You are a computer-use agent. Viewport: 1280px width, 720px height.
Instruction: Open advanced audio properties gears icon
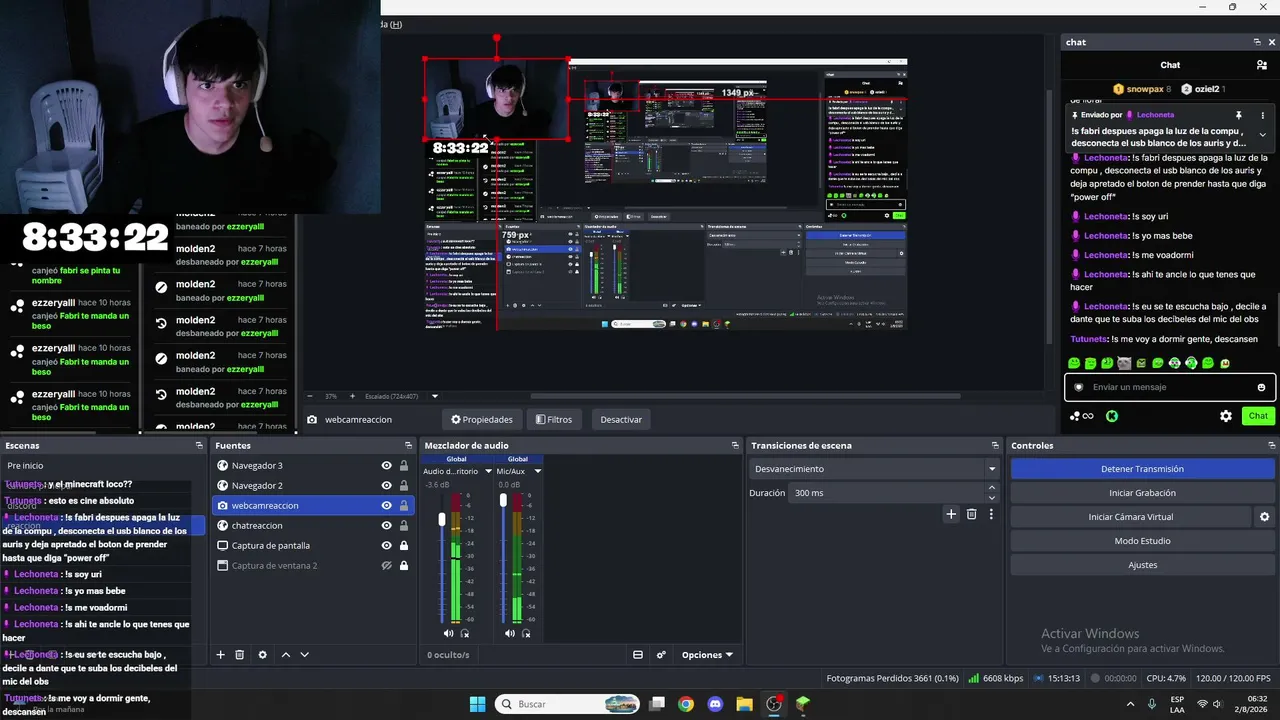pos(661,655)
